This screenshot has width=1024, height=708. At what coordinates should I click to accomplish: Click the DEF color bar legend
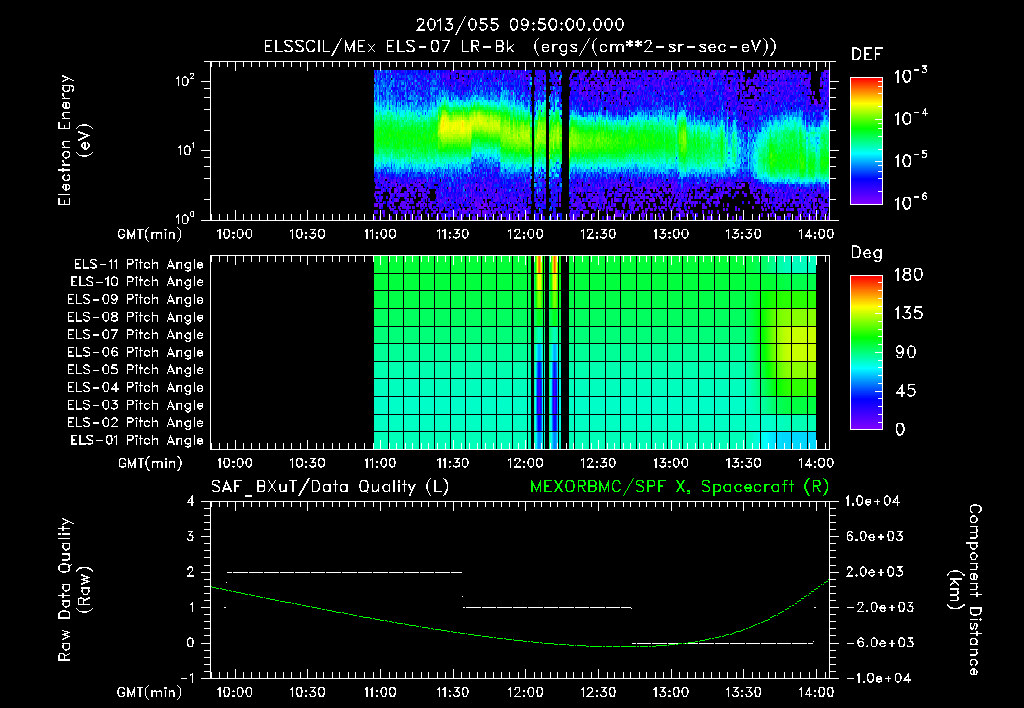click(x=866, y=140)
